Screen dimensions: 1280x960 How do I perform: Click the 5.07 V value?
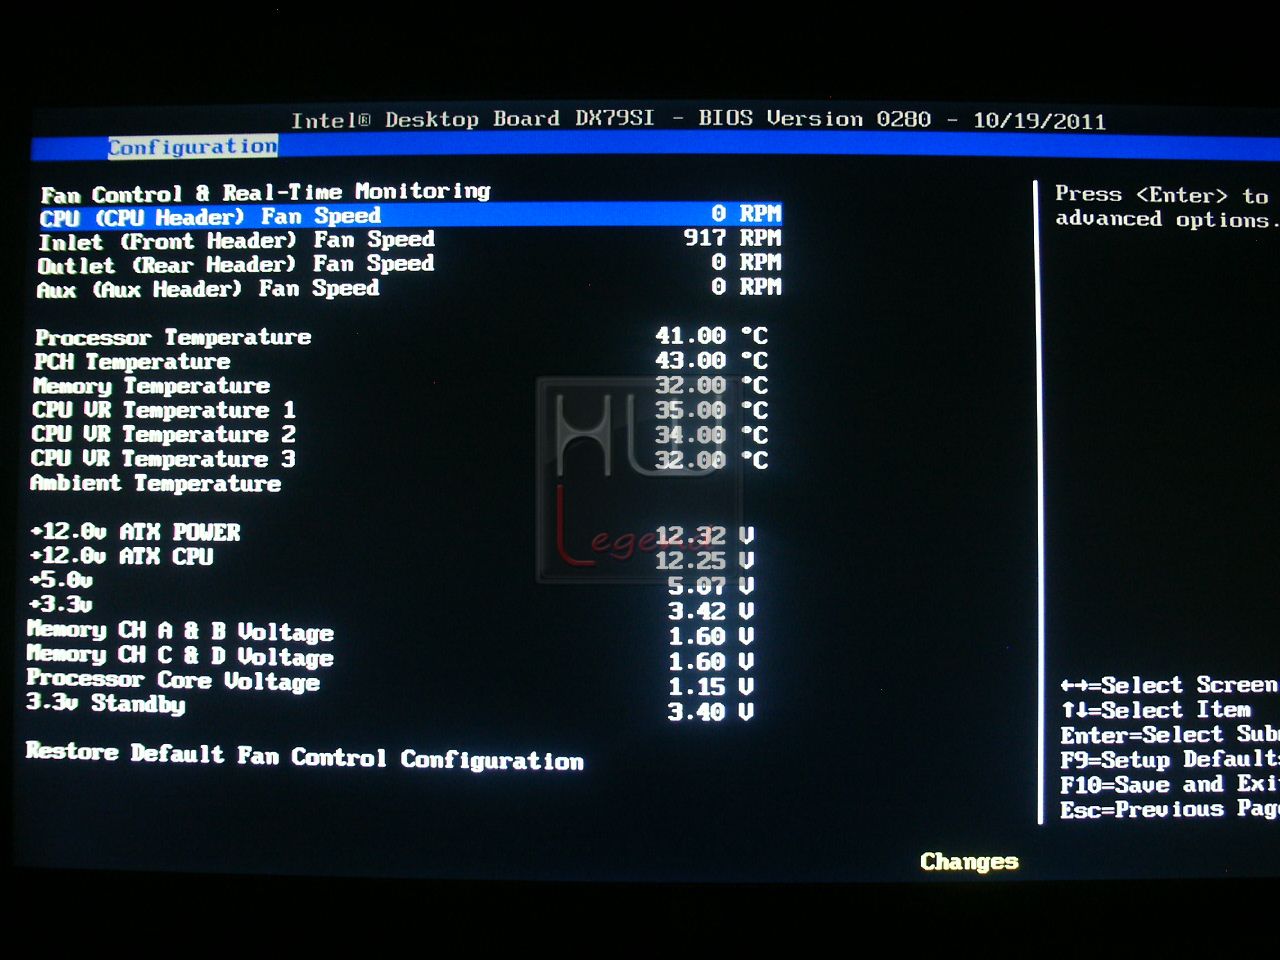[711, 586]
